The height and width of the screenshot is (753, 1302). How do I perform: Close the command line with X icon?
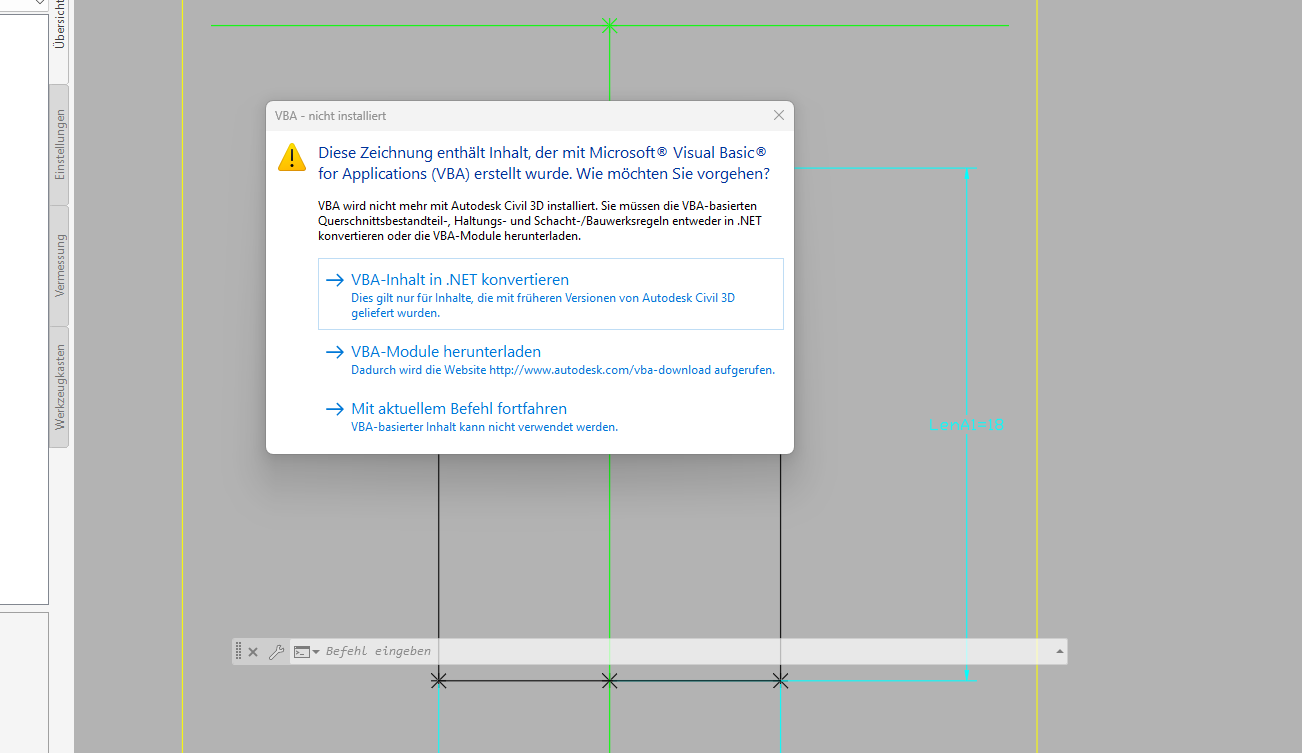[x=253, y=652]
